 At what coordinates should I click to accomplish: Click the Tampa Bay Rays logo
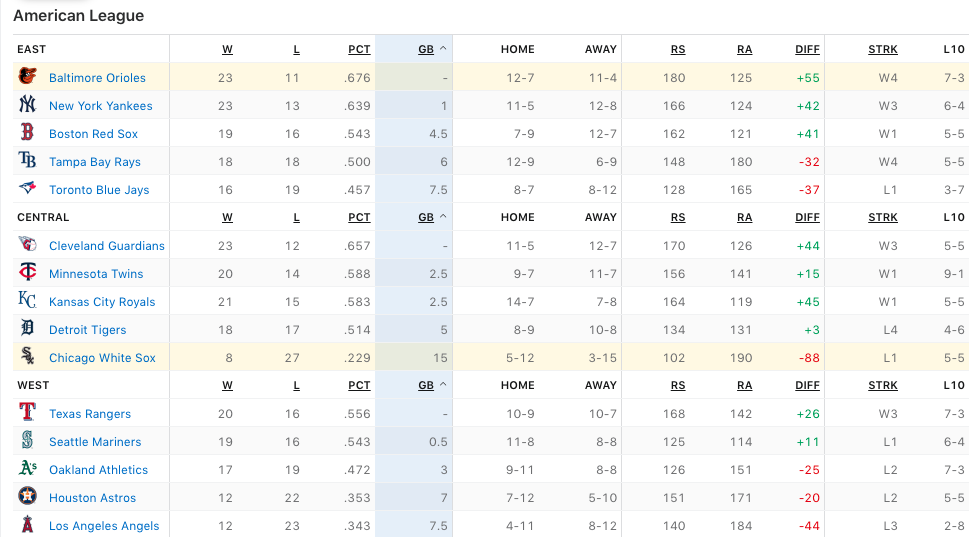27,160
